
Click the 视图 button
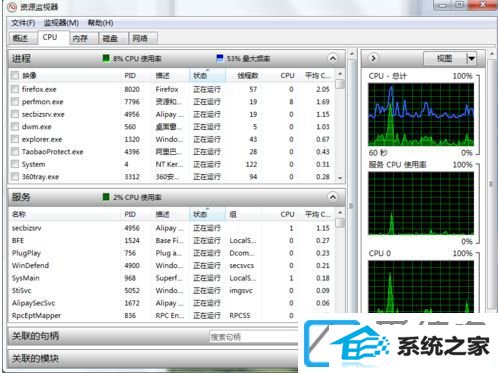(x=445, y=59)
